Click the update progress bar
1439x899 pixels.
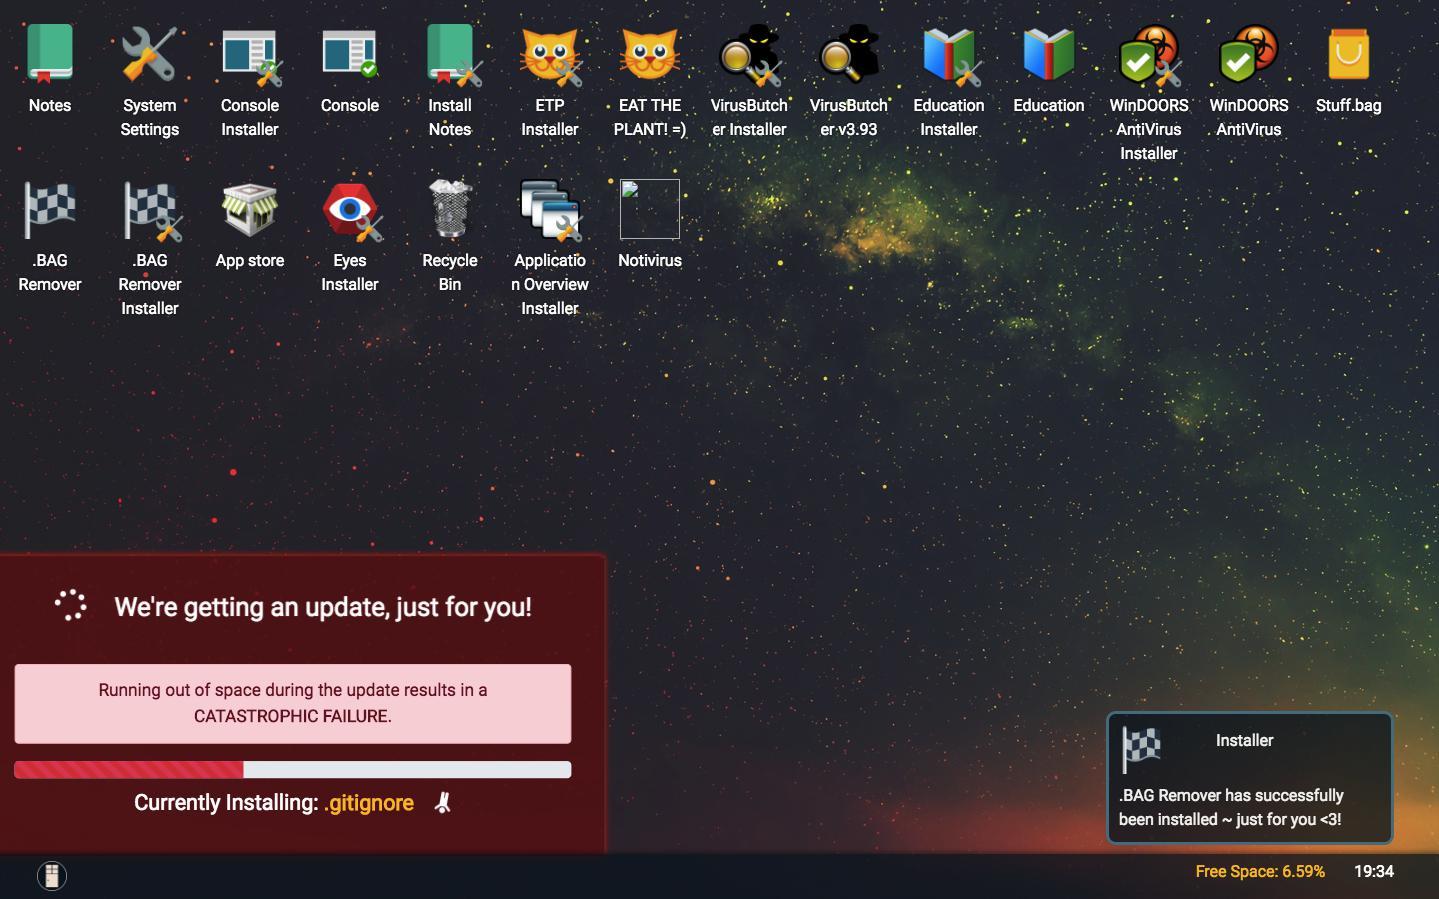point(292,769)
